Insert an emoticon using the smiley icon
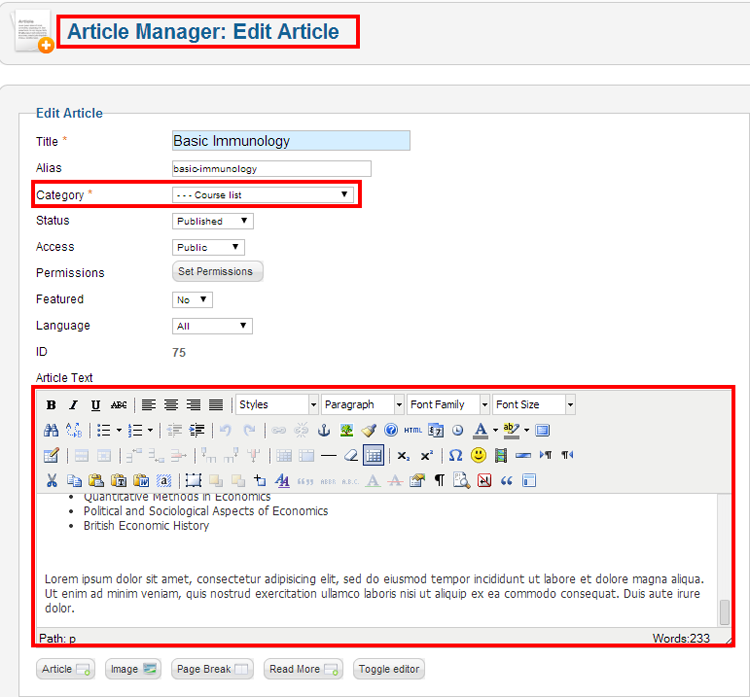Image resolution: width=750 pixels, height=697 pixels. point(478,456)
